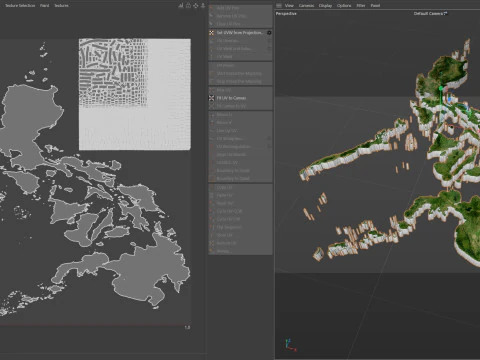
Task: Click Default Camera label
Action: (429, 14)
